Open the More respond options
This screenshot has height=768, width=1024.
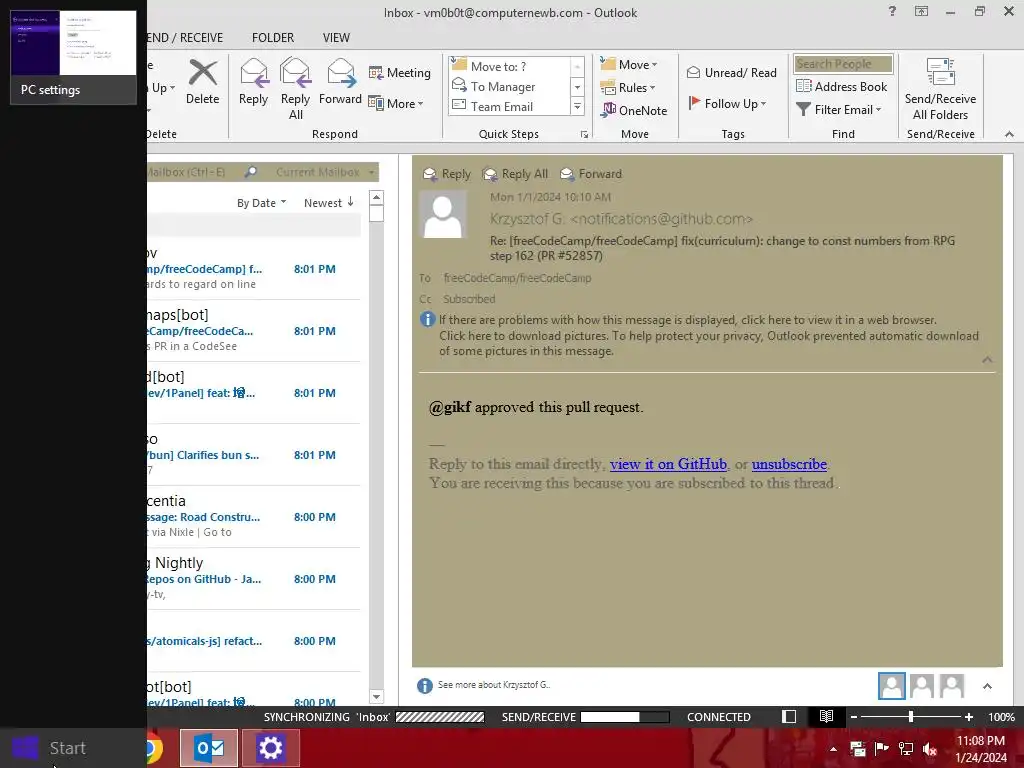(x=396, y=103)
